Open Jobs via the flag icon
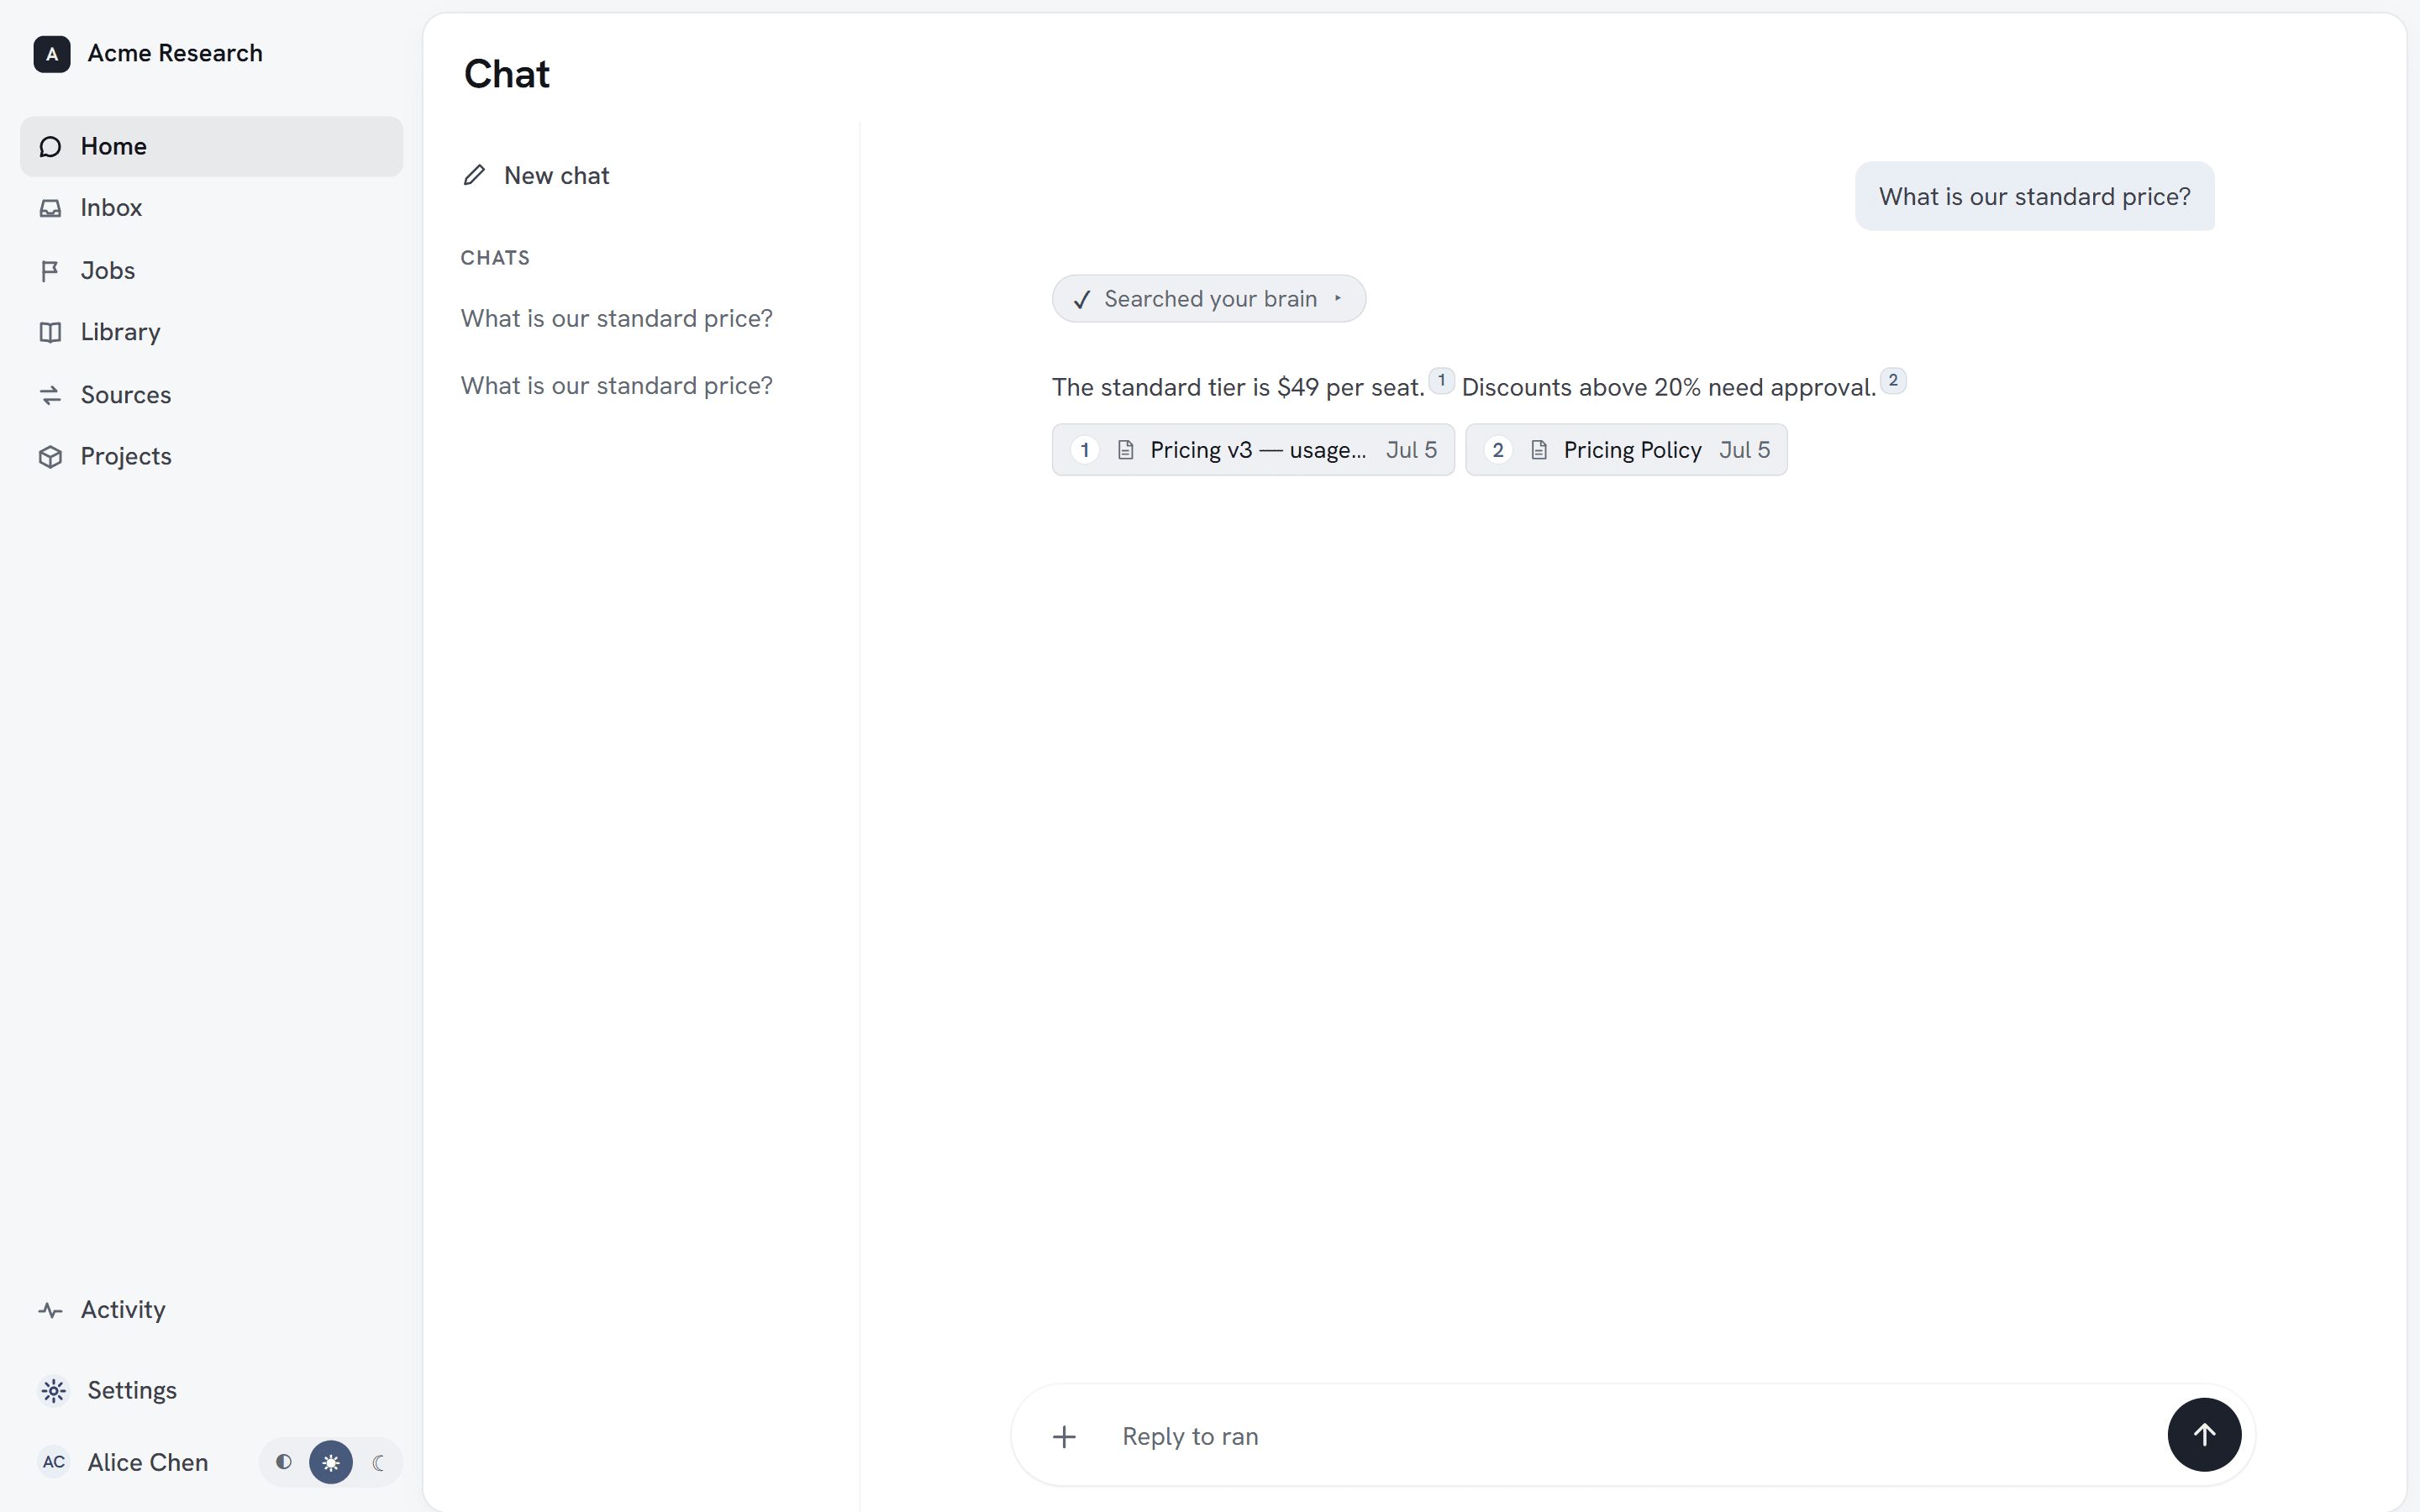Image resolution: width=2420 pixels, height=1512 pixels. [50, 271]
